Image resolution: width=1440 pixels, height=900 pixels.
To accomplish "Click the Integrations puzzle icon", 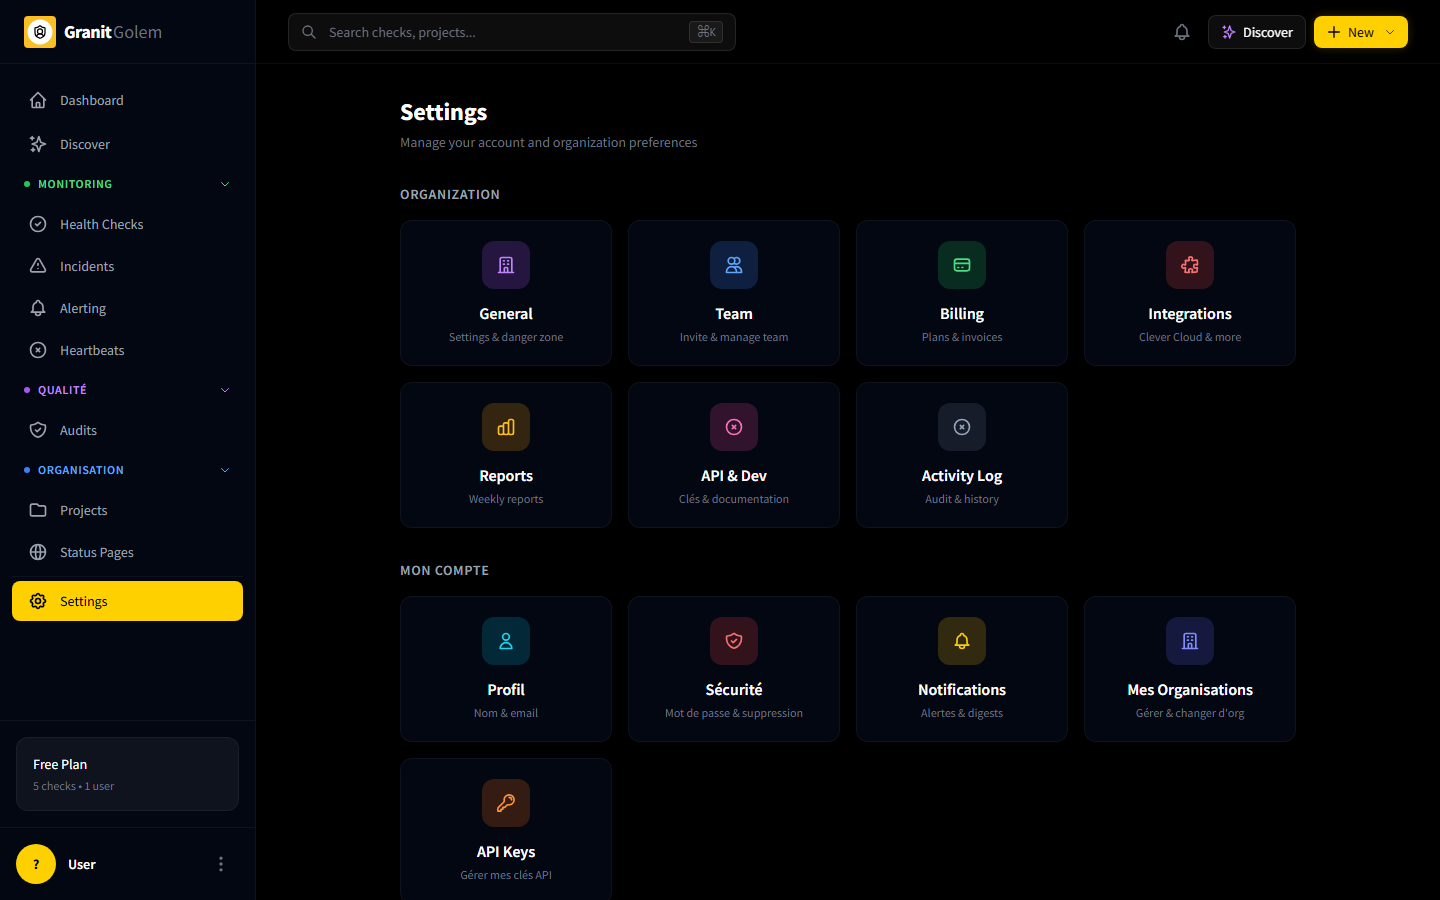I will (1190, 265).
